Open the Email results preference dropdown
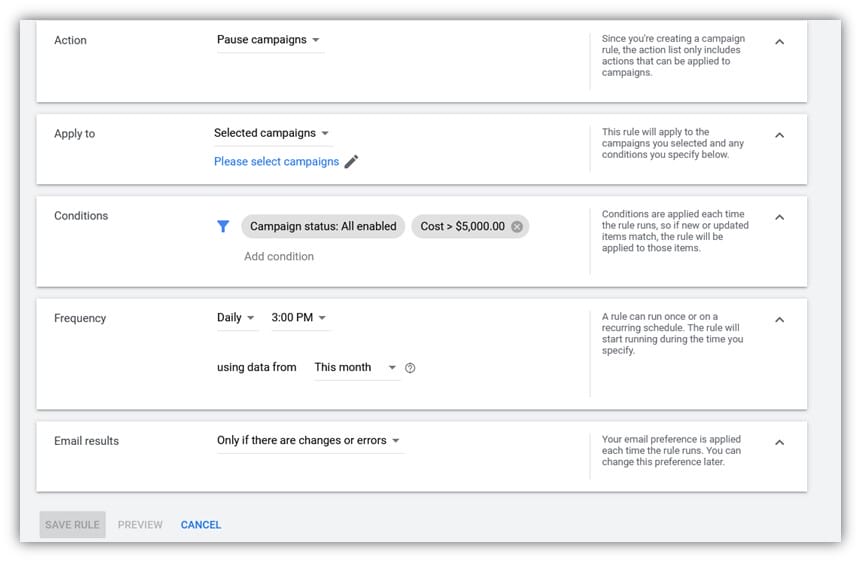Image resolution: width=861 pixels, height=562 pixels. [308, 441]
